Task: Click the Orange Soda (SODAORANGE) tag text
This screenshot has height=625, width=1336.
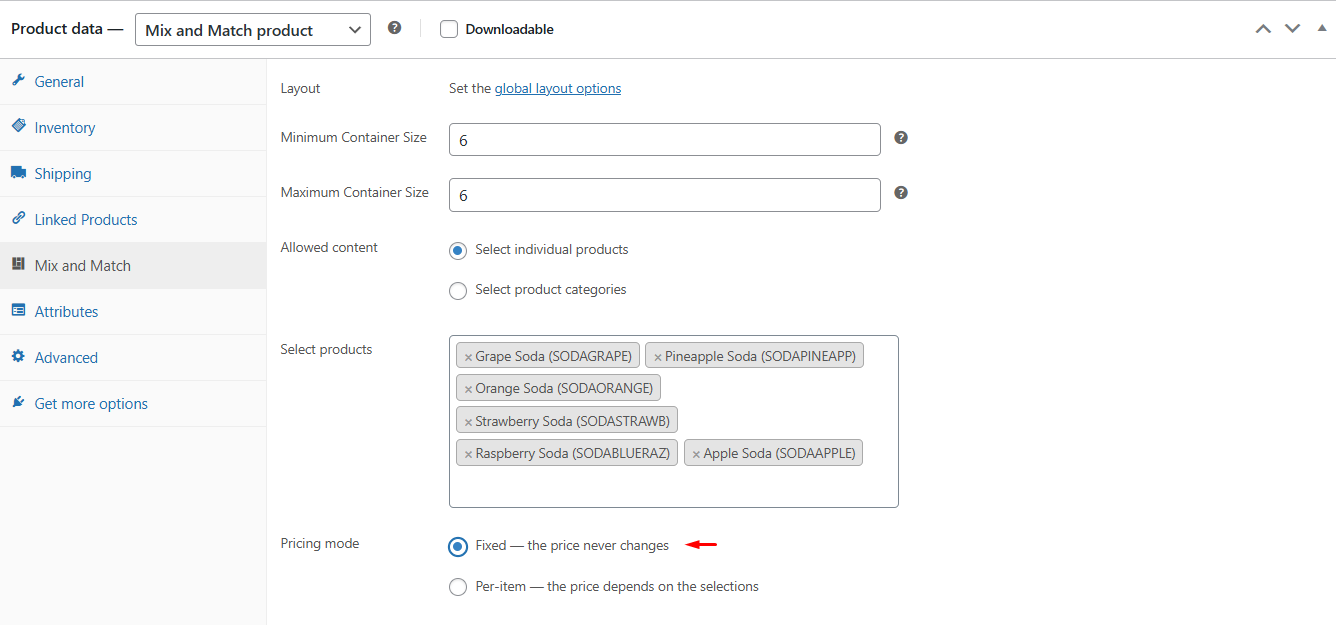Action: 564,388
